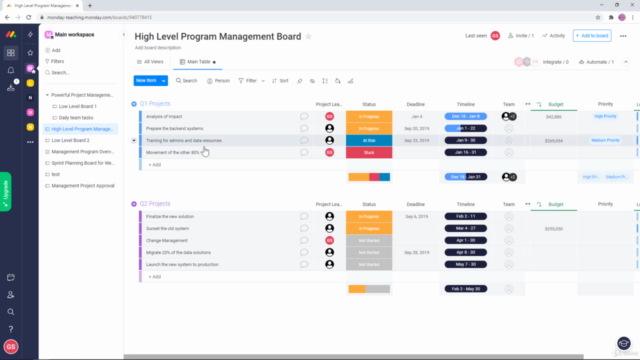
Task: Reload the page in the browser
Action: tap(29, 18)
